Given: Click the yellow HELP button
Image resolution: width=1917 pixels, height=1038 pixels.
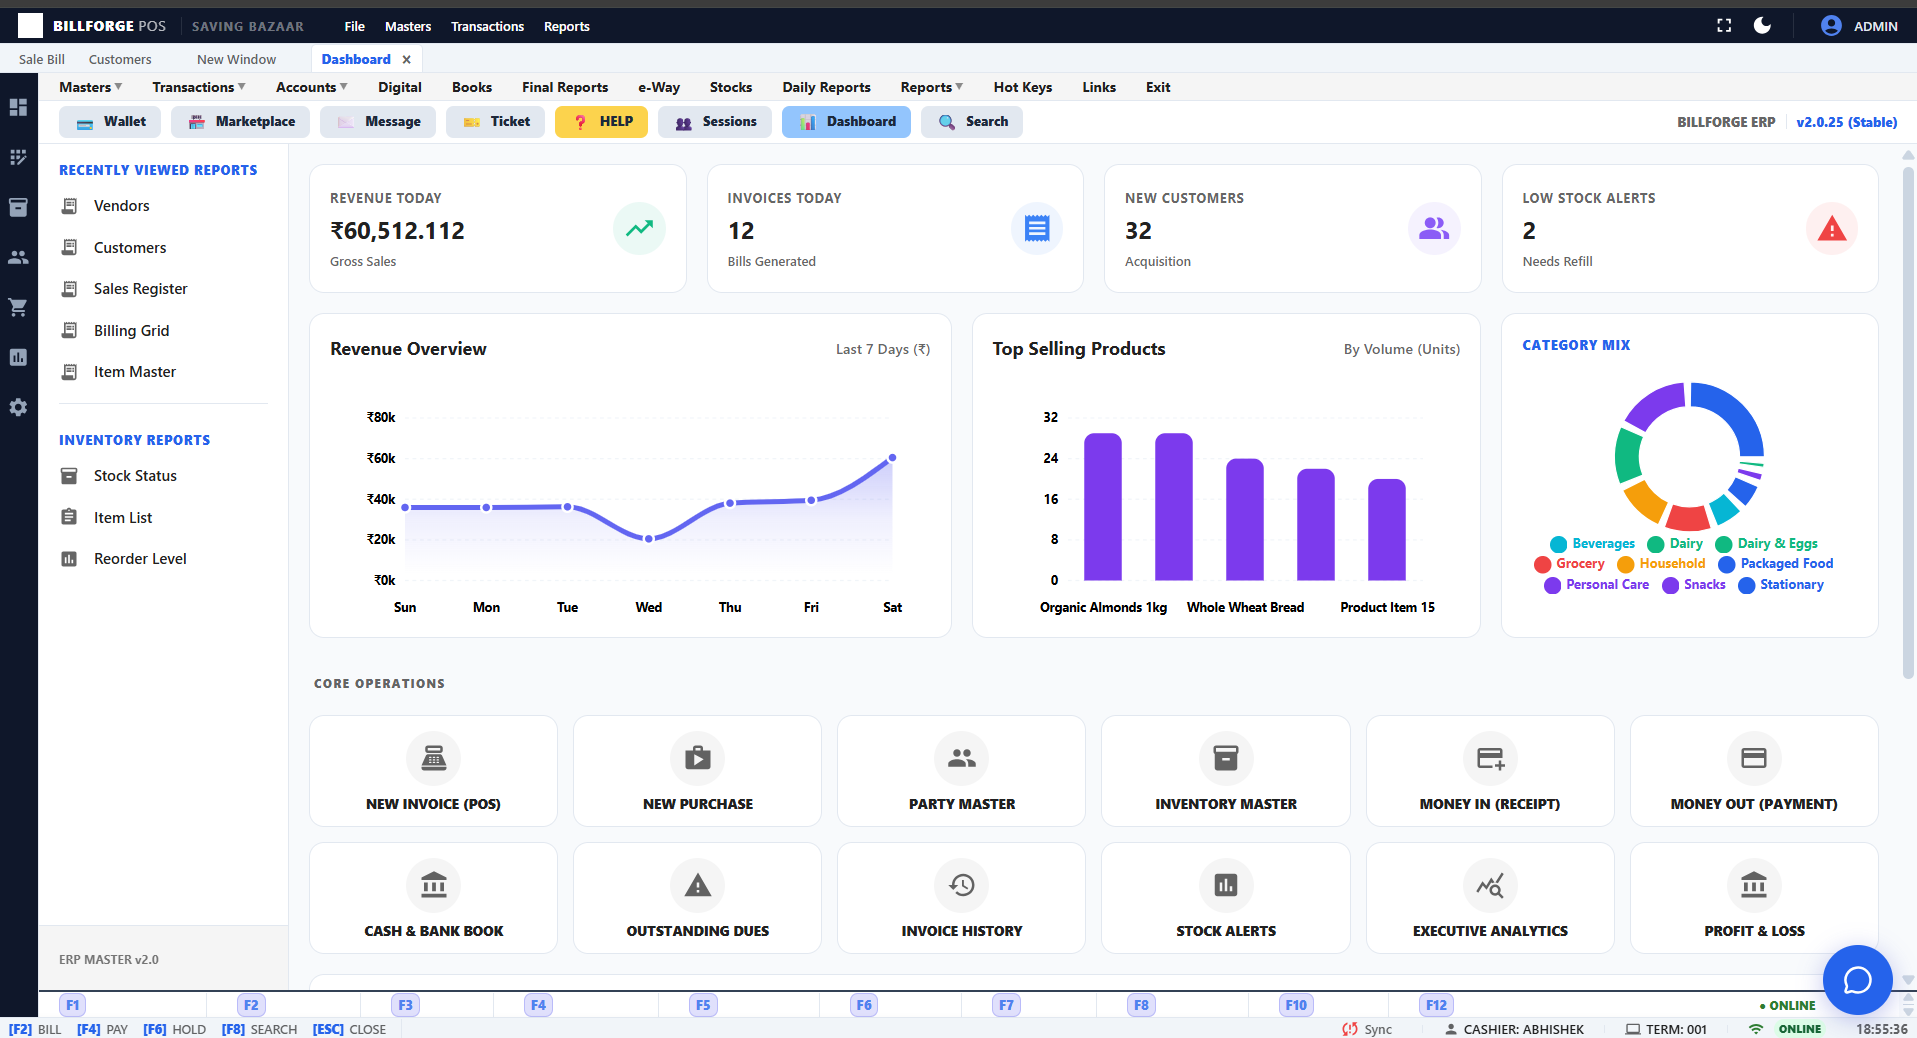Looking at the screenshot, I should click(x=601, y=121).
